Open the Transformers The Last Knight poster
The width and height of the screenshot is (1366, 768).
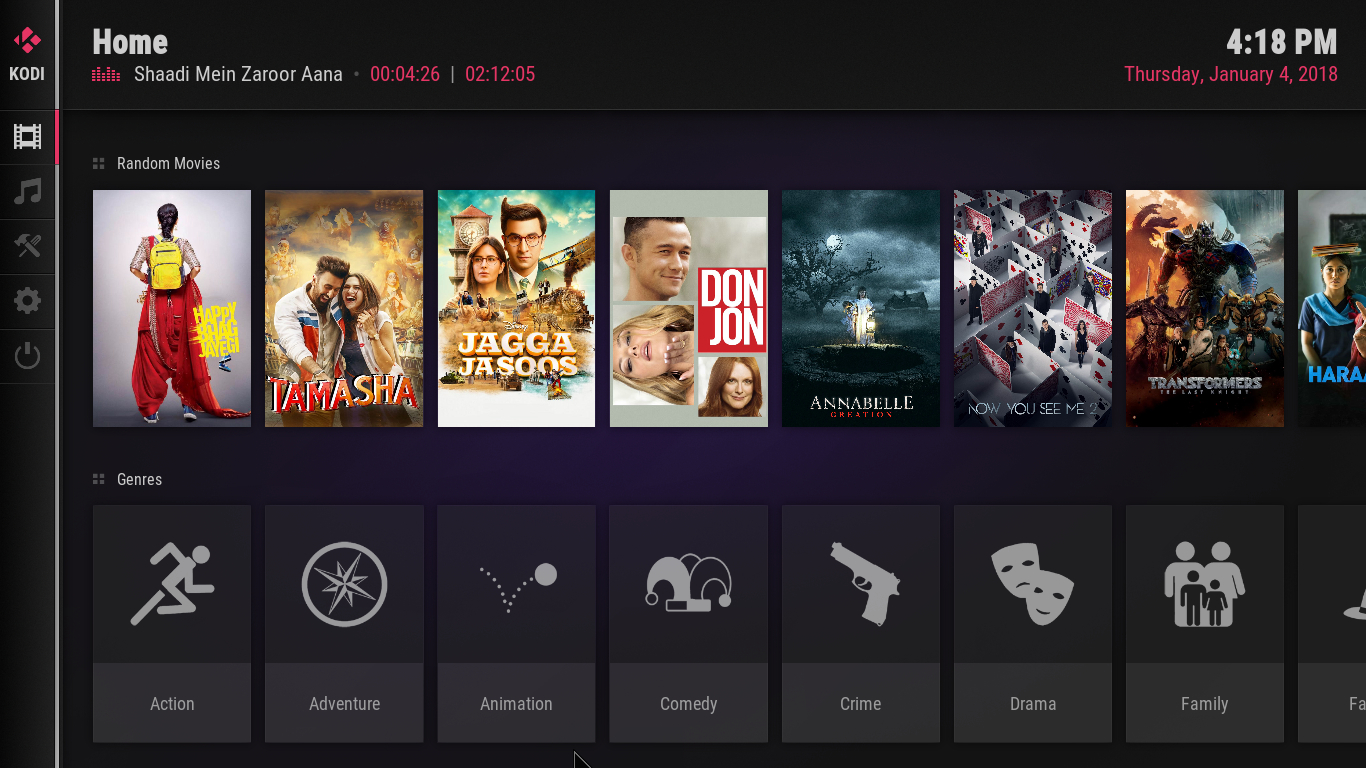(1205, 308)
